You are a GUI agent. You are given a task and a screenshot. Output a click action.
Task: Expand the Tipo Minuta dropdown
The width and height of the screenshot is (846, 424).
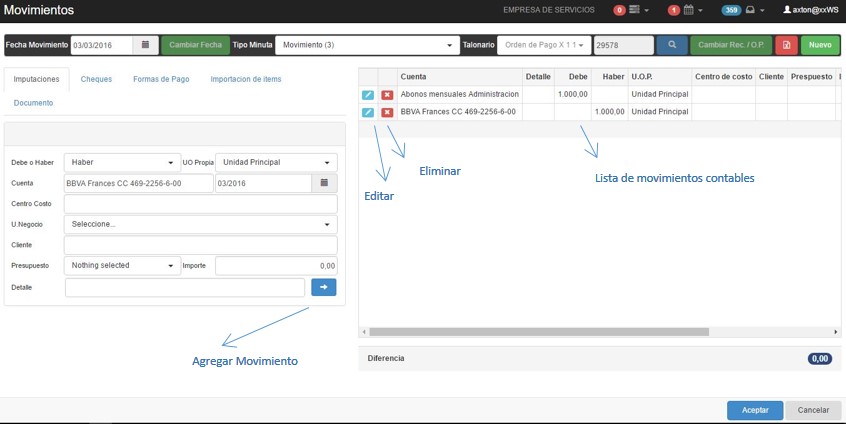pyautogui.click(x=366, y=45)
